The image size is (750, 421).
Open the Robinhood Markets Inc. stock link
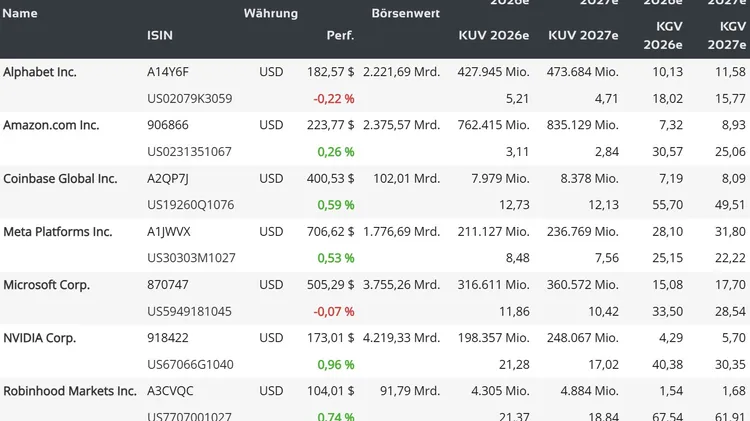pyautogui.click(x=70, y=391)
